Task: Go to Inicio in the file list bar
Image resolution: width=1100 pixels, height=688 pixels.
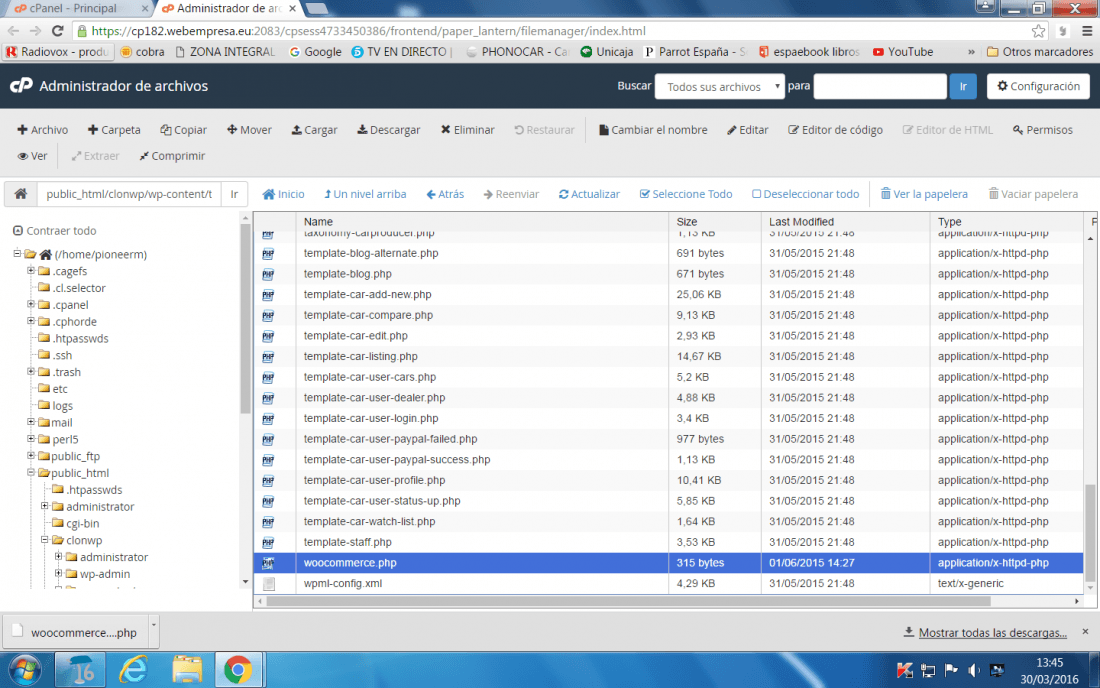Action: 283,194
